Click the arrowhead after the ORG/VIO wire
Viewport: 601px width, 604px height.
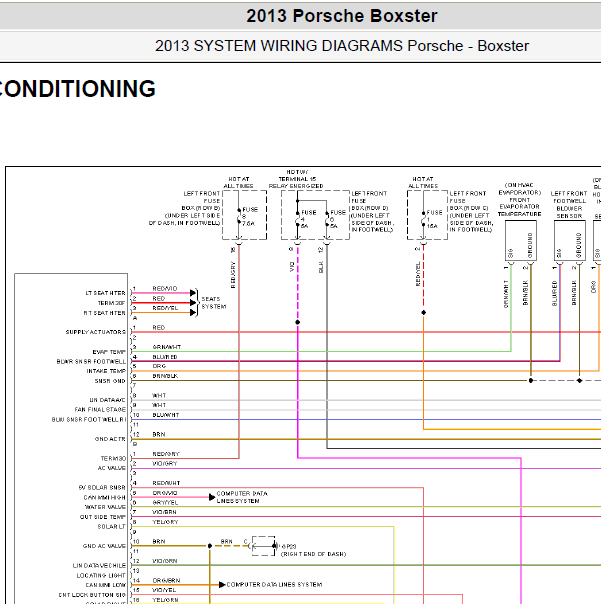pyautogui.click(x=212, y=497)
